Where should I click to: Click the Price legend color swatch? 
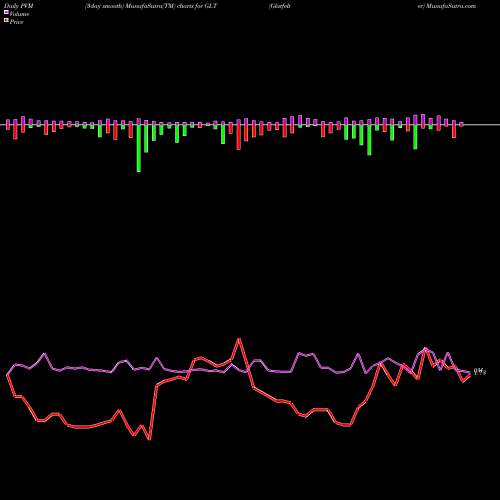pyautogui.click(x=6, y=20)
